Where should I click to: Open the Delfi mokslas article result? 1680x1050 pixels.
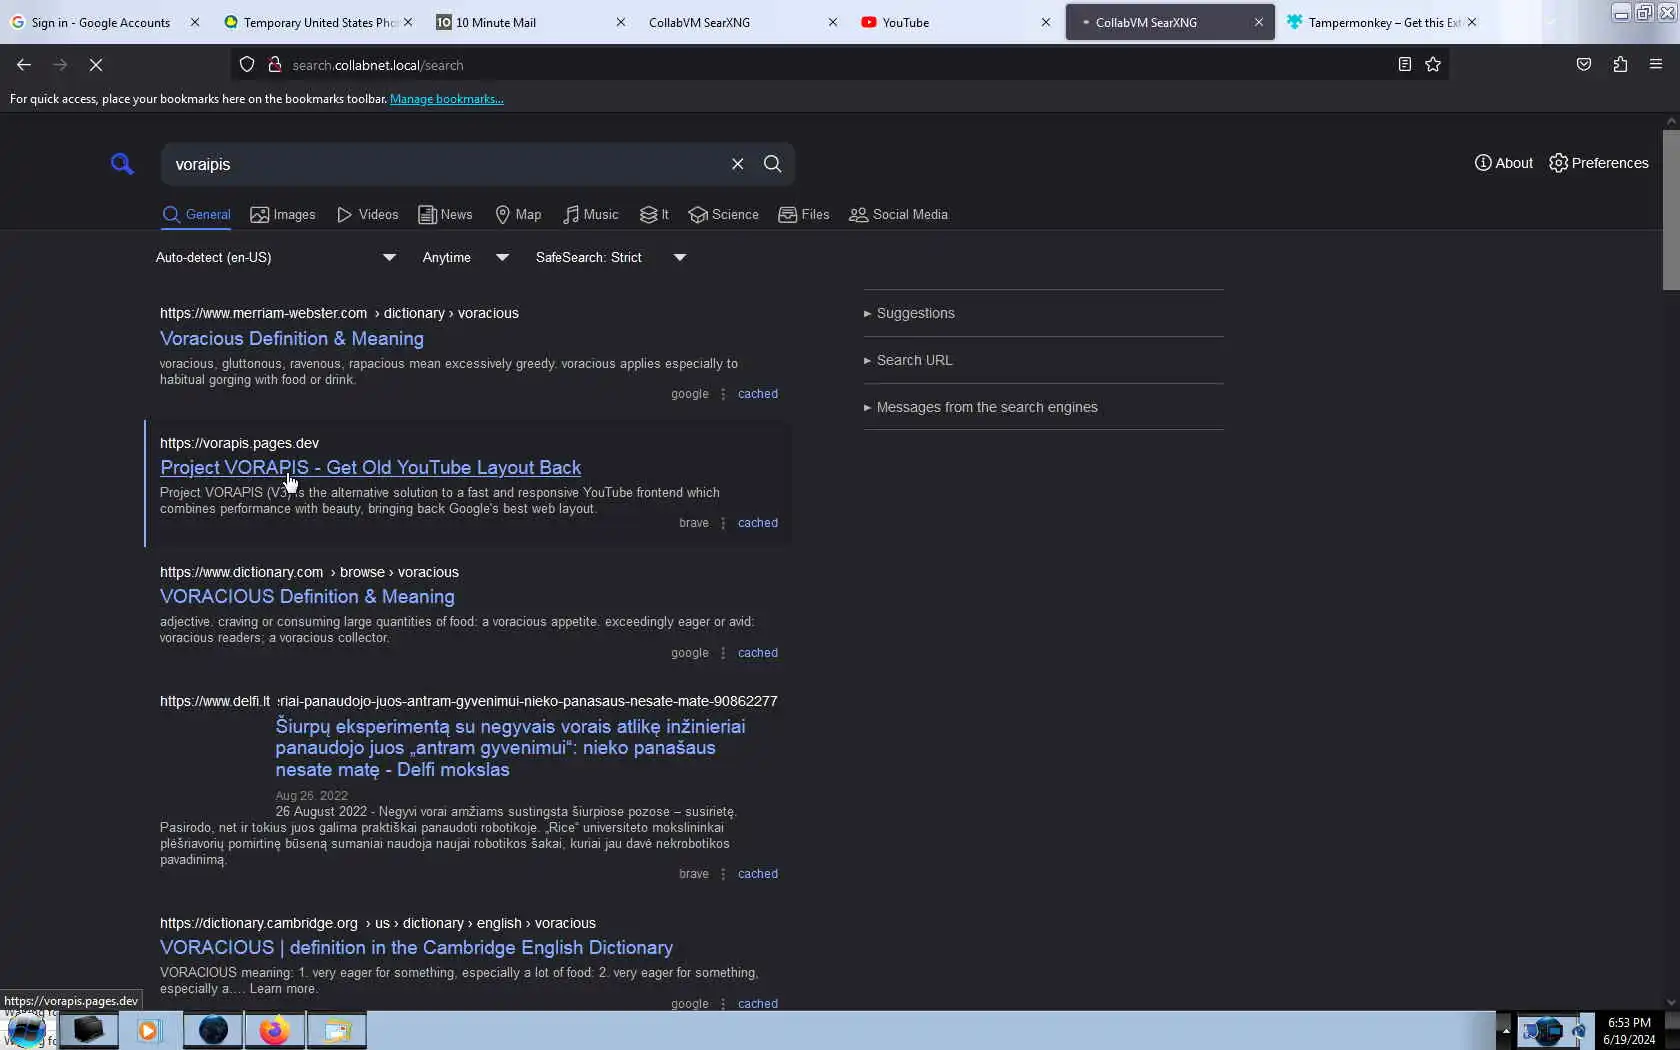(x=510, y=748)
